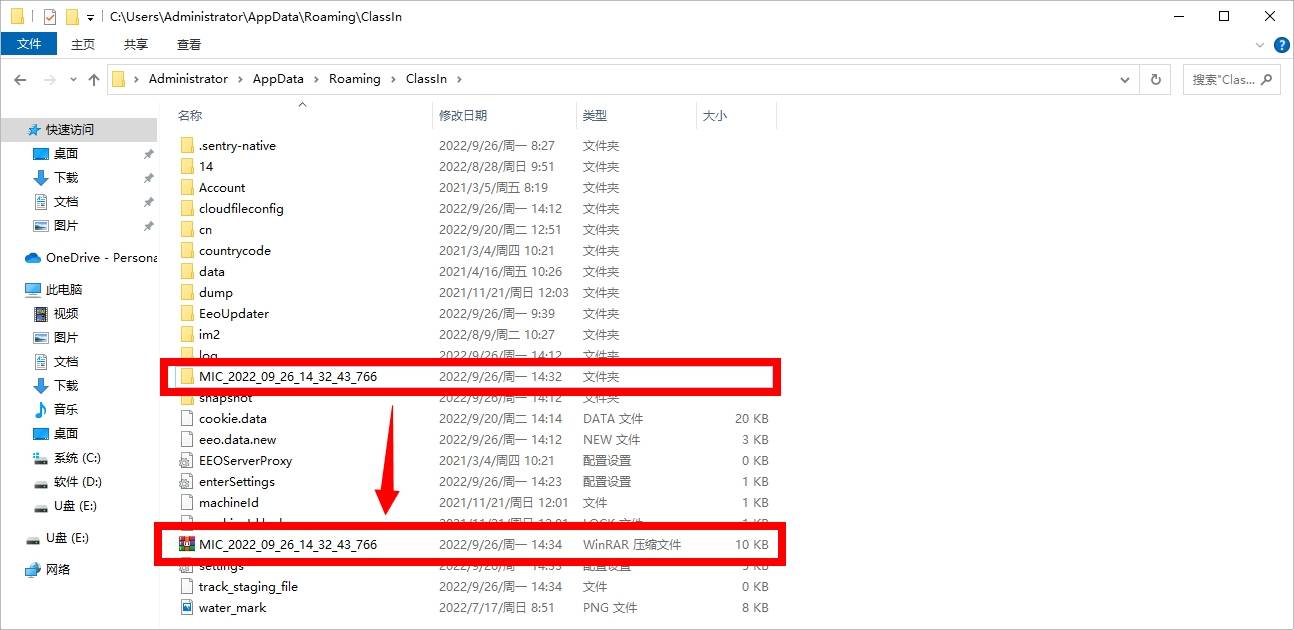Open the quick access toolbar customize dropdown
The image size is (1294, 630).
pos(90,17)
